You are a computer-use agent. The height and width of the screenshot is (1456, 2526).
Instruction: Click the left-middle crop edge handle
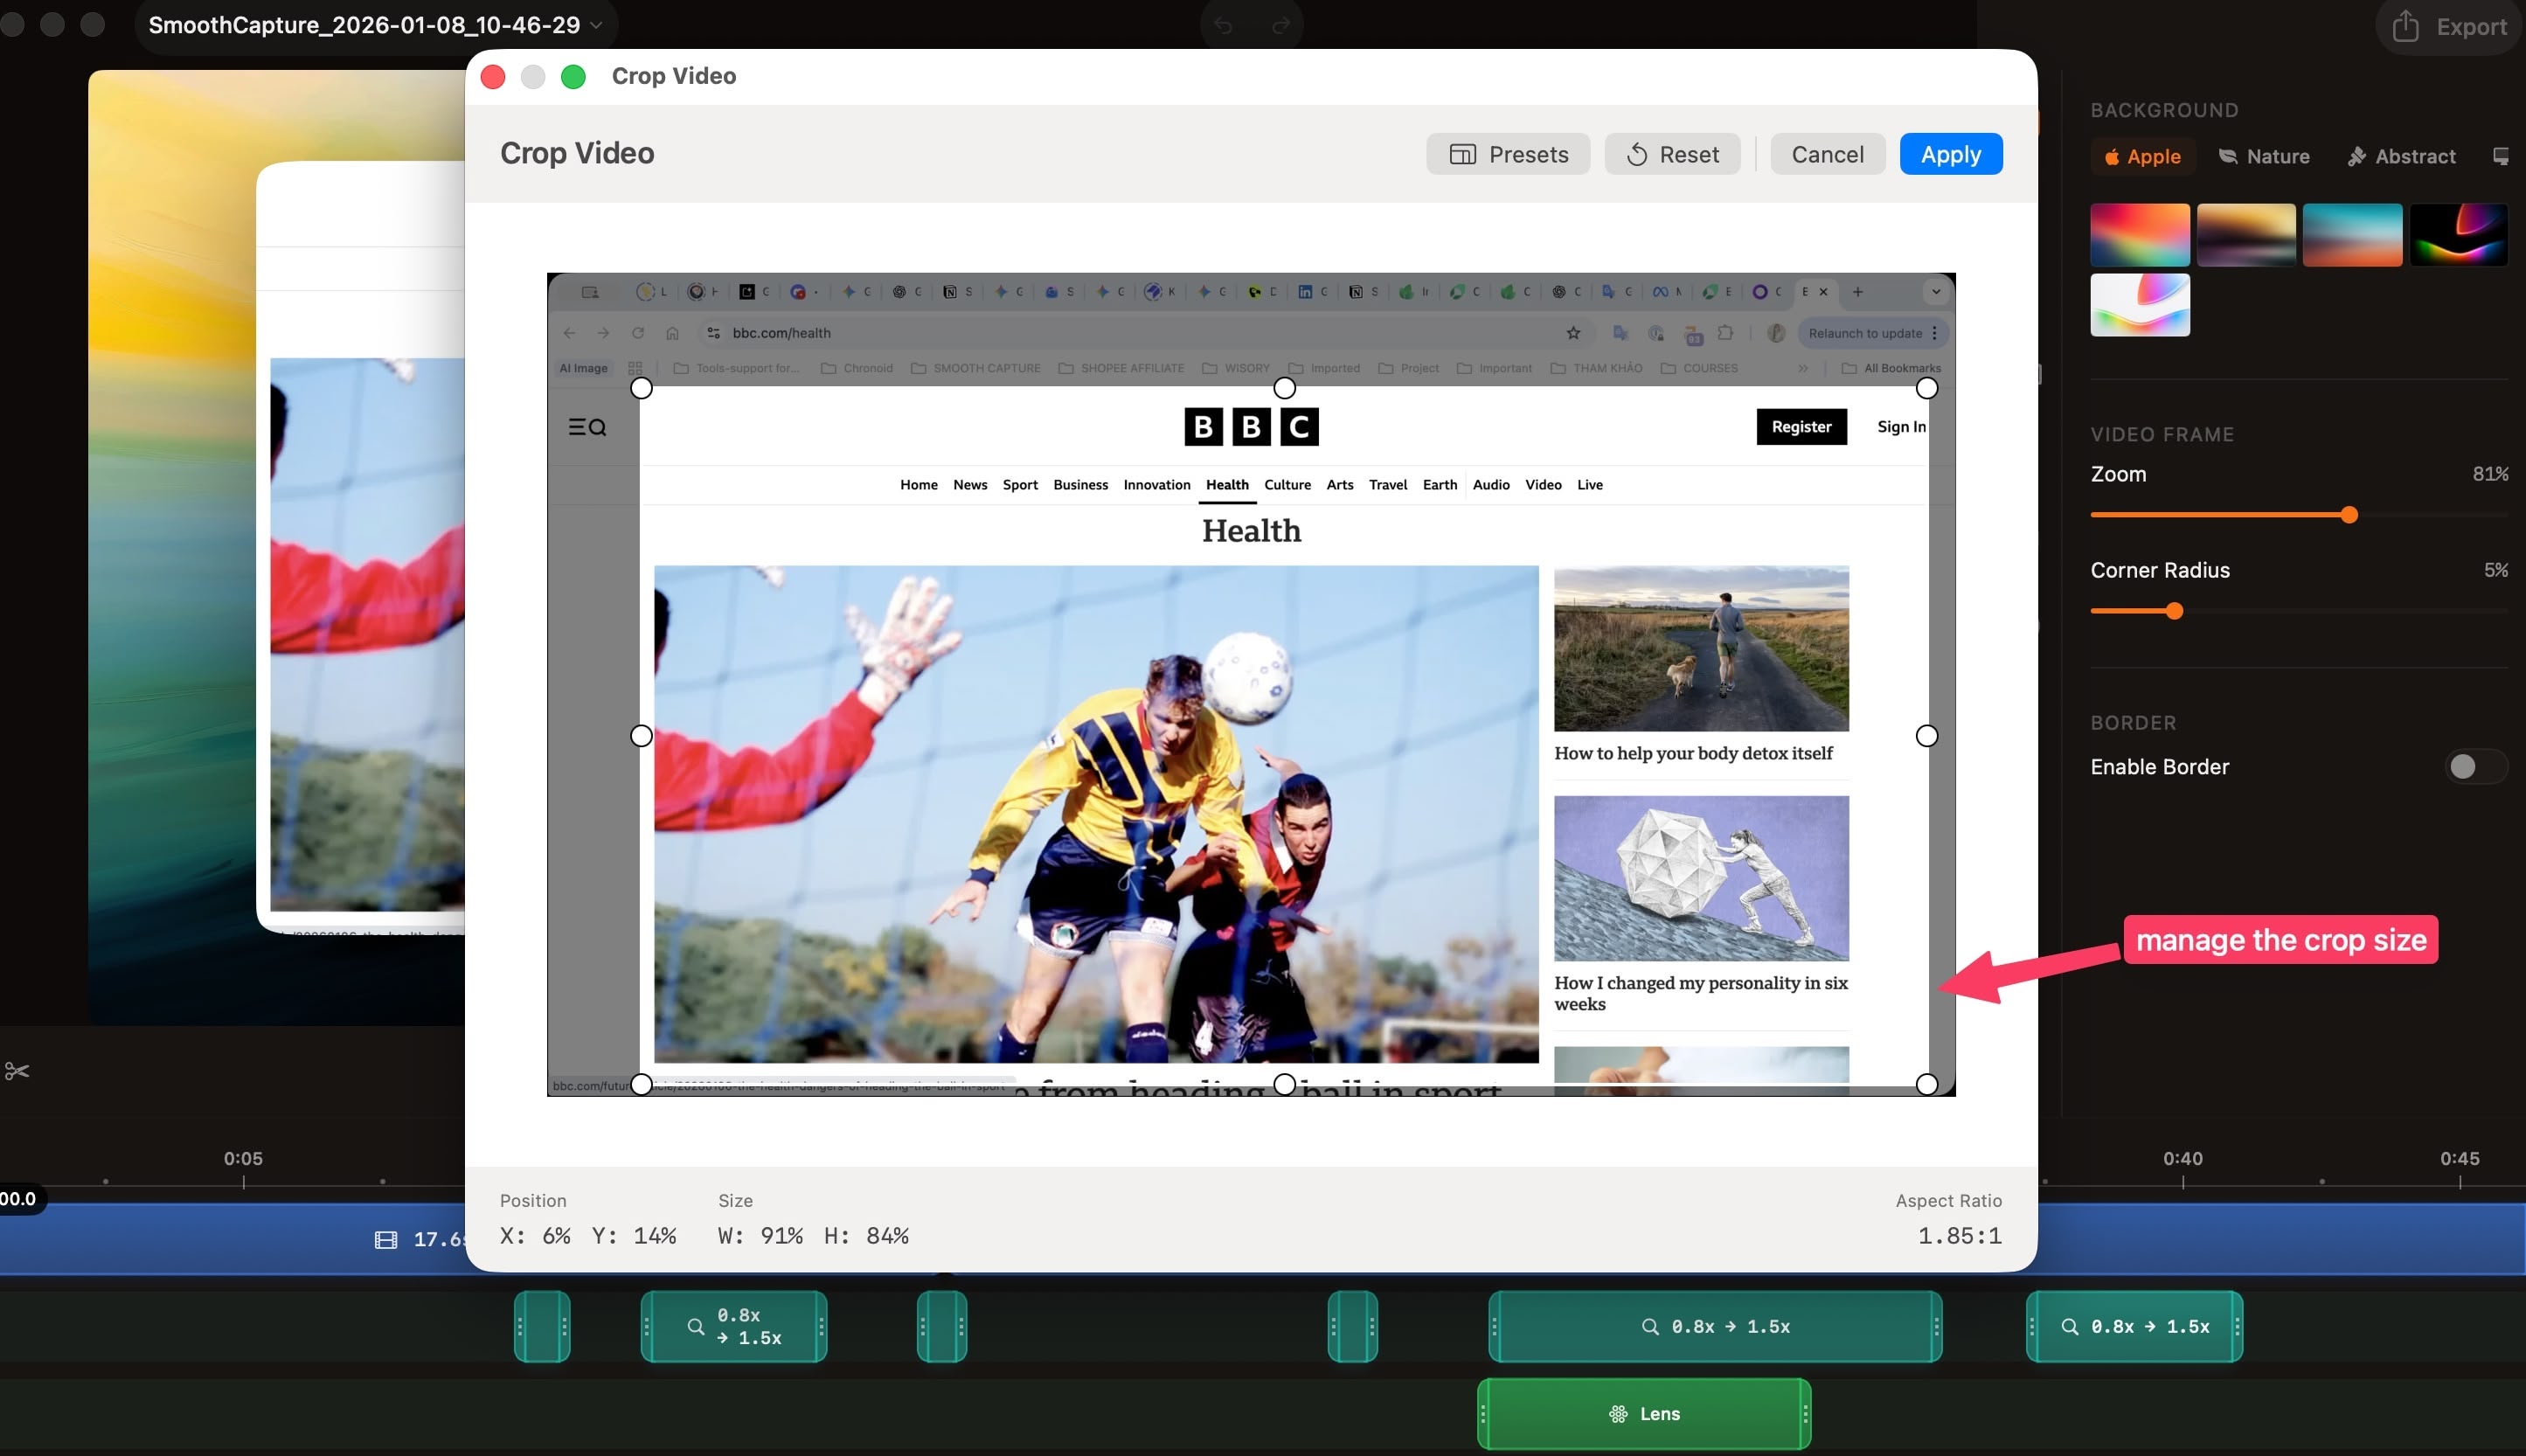click(x=642, y=736)
